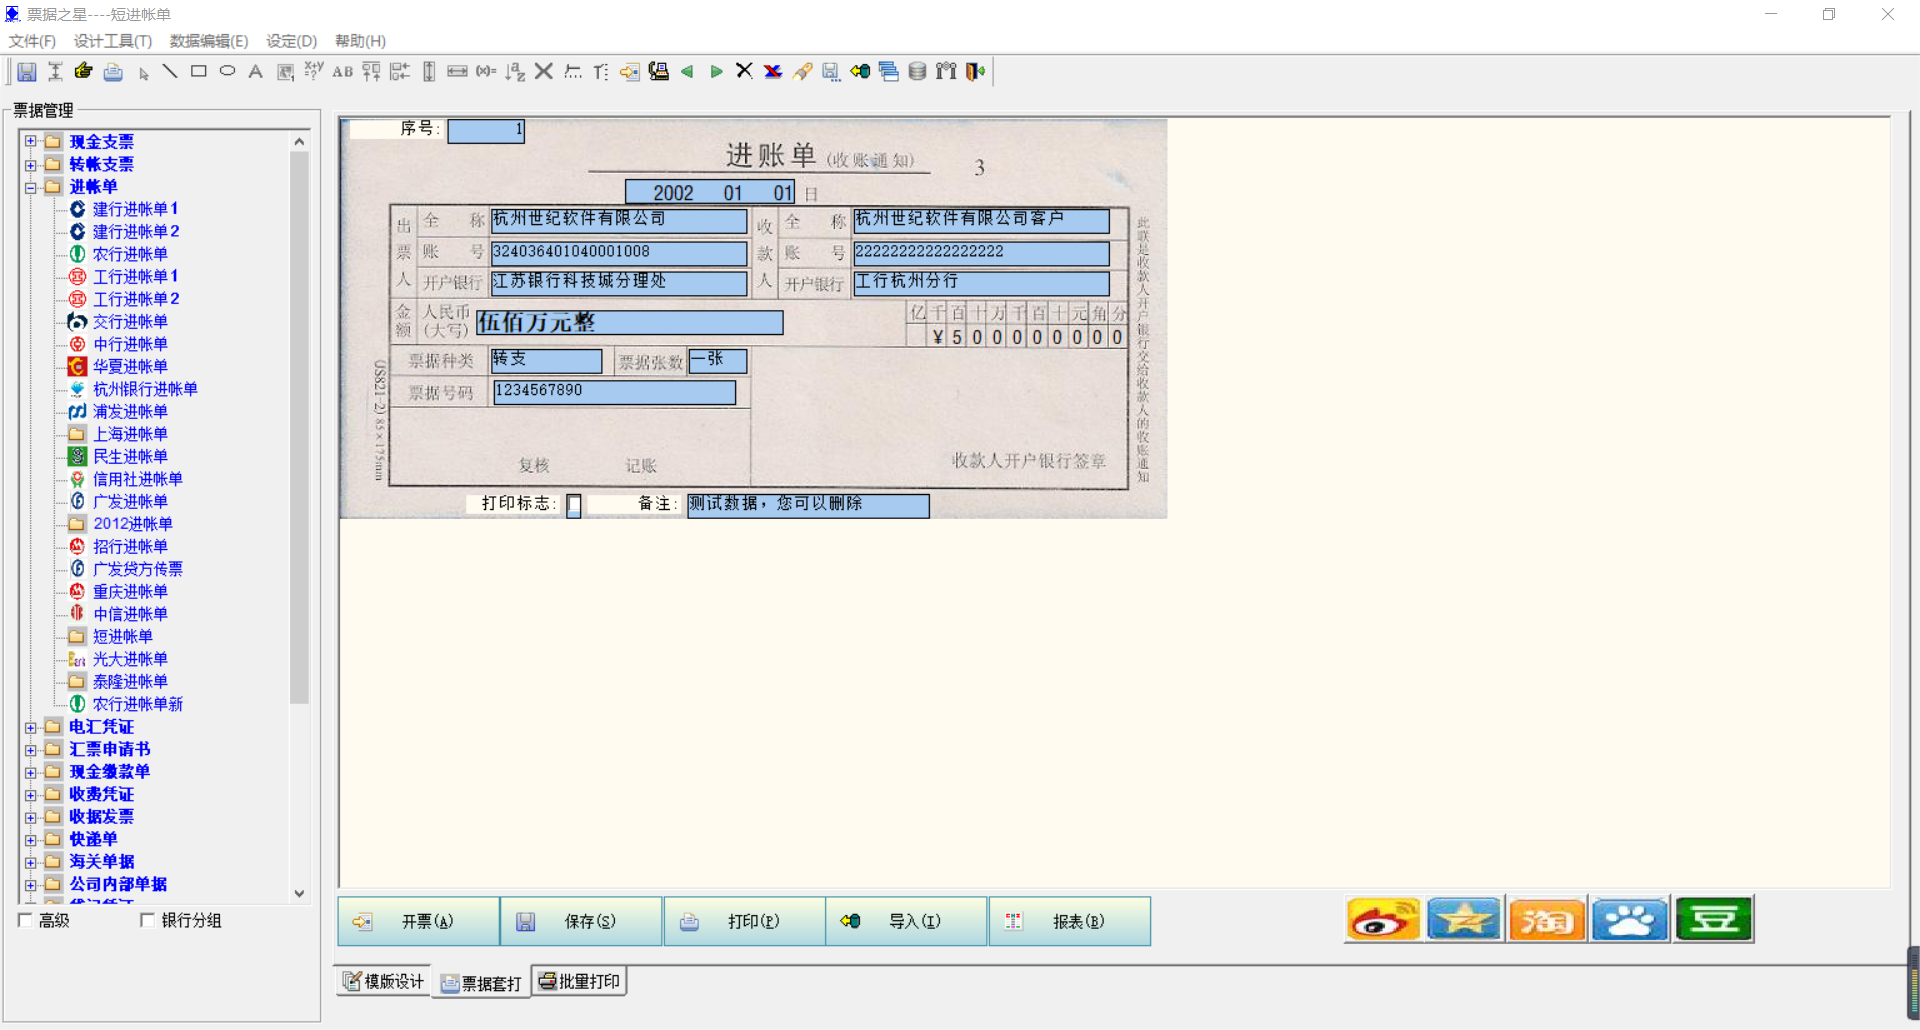Viewport: 1920px width, 1030px height.
Task: Open the 设计工具(T) menu
Action: 113,41
